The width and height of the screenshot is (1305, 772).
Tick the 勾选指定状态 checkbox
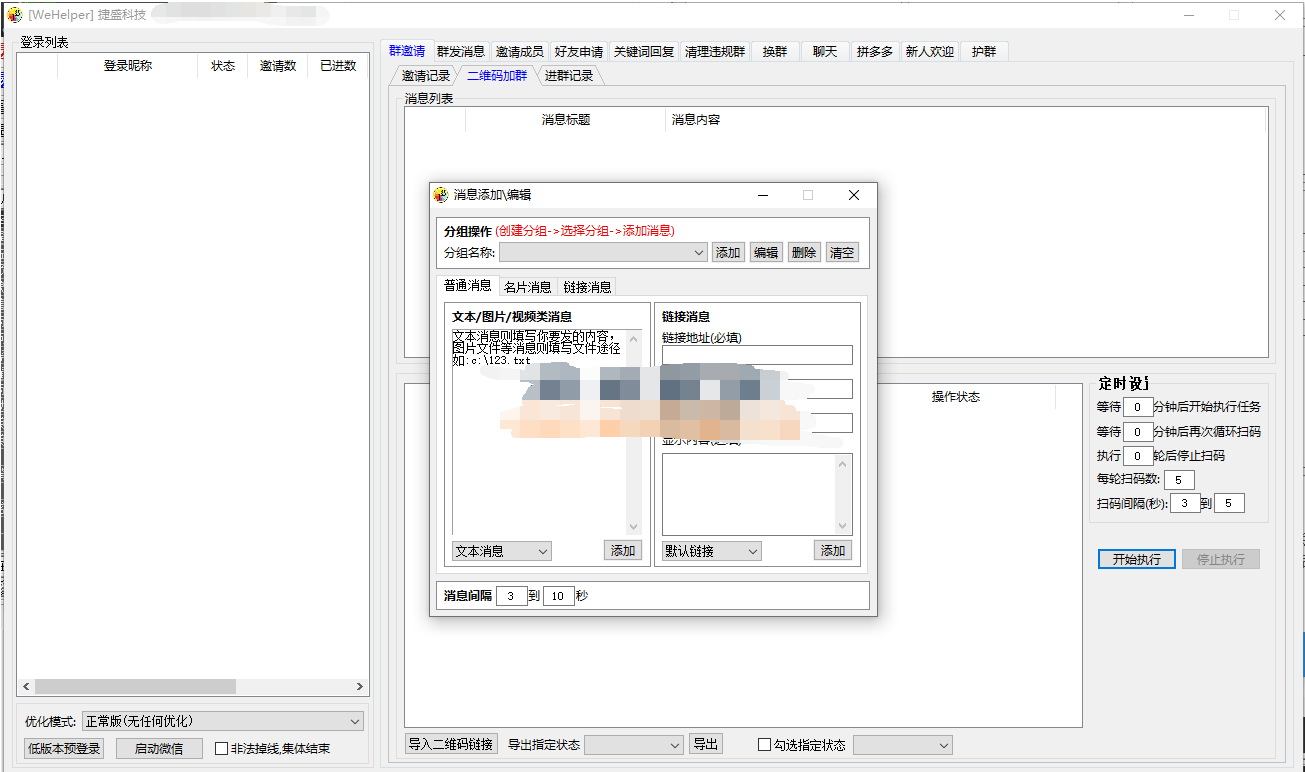765,745
